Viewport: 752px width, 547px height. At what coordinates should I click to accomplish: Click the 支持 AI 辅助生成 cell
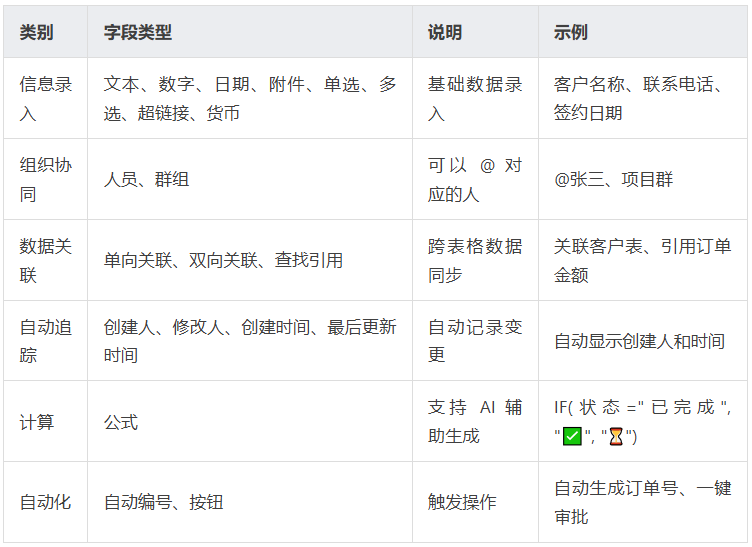475,421
